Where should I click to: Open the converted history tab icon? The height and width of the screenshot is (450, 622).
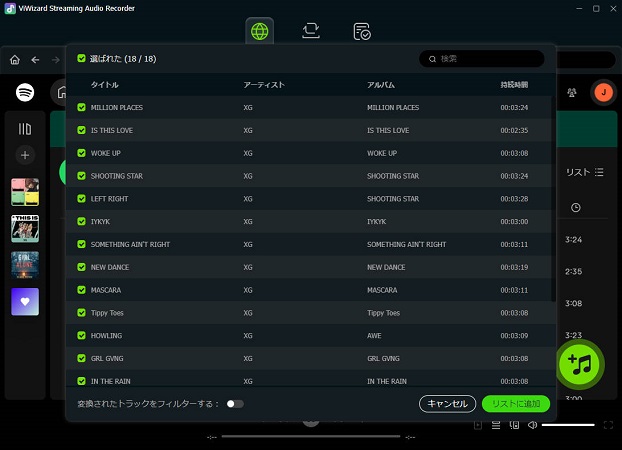[x=362, y=31]
